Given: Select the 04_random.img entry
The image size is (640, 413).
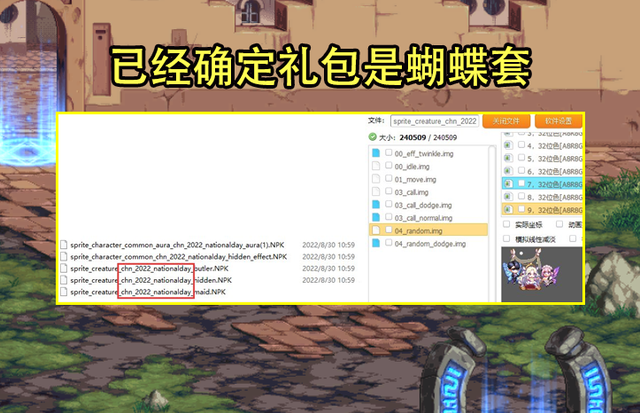Looking at the screenshot, I should point(418,230).
